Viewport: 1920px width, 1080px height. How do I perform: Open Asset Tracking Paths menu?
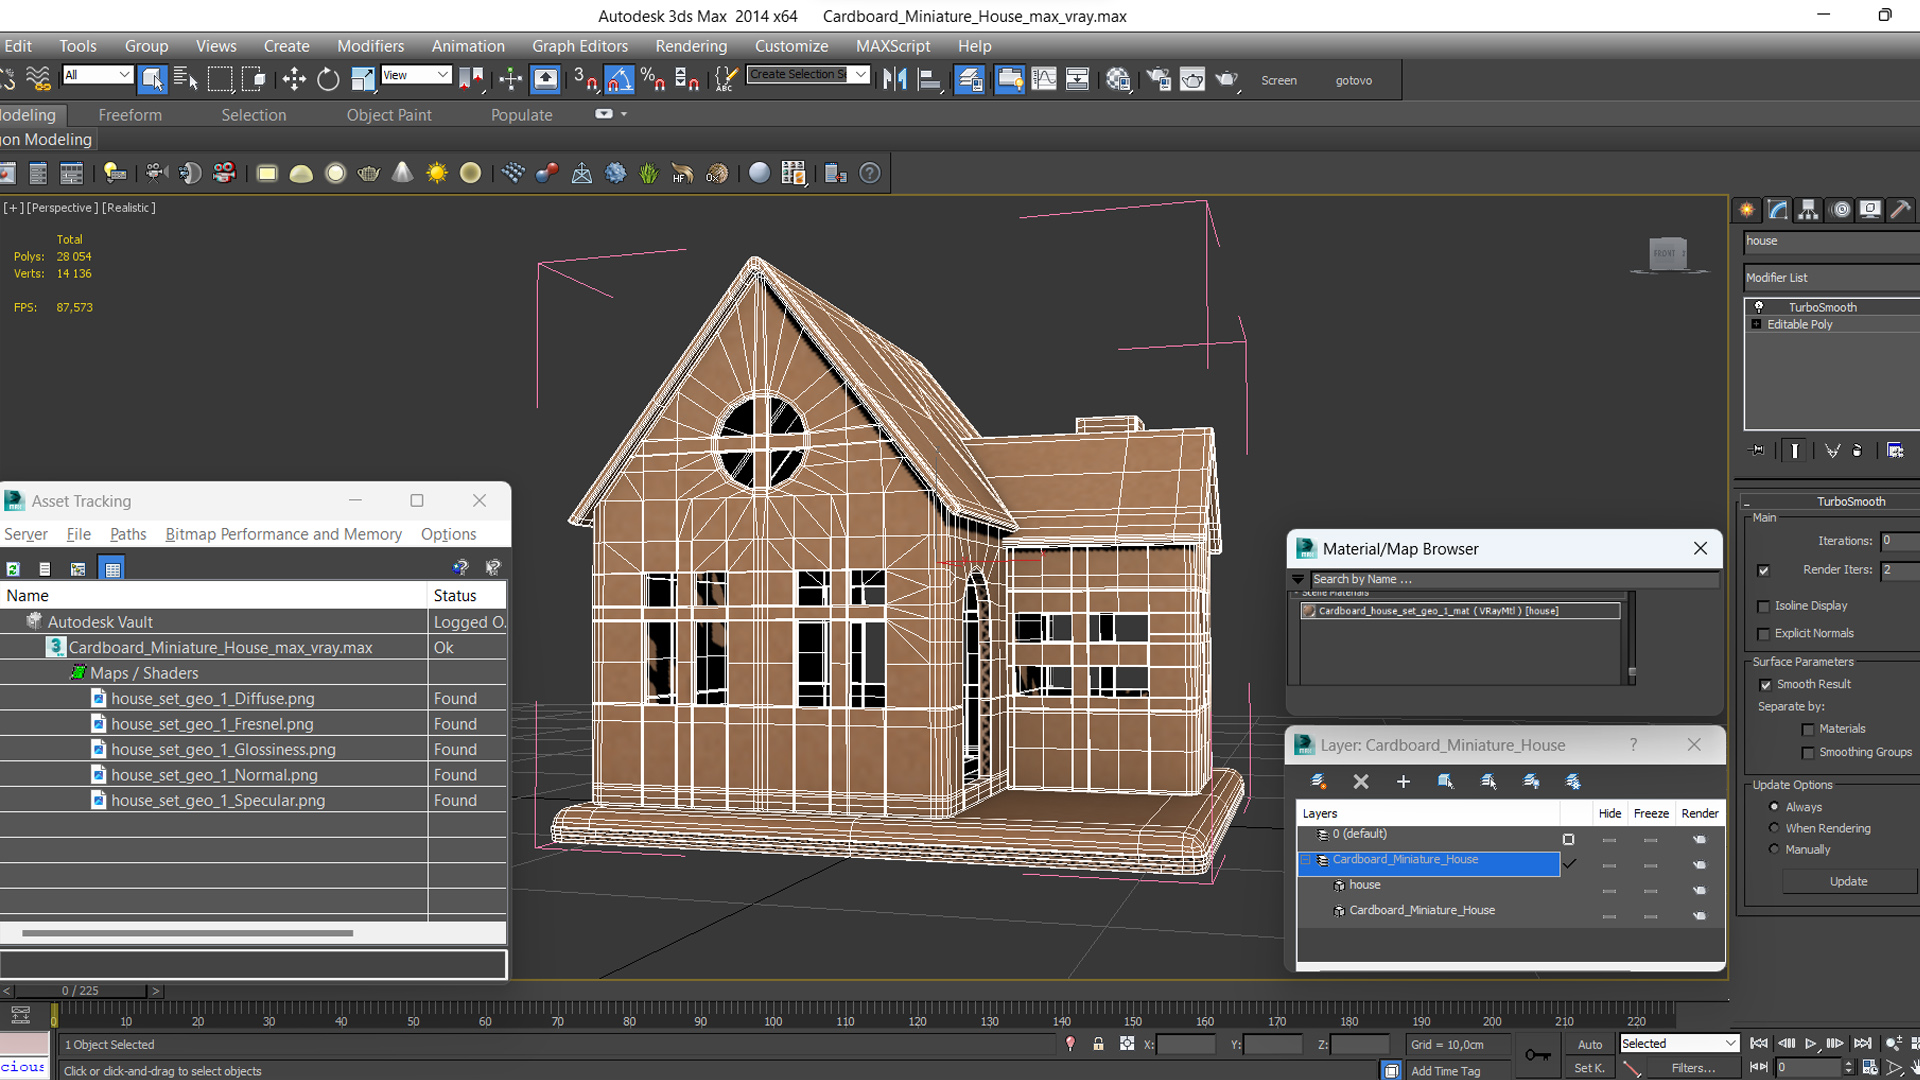click(x=128, y=534)
